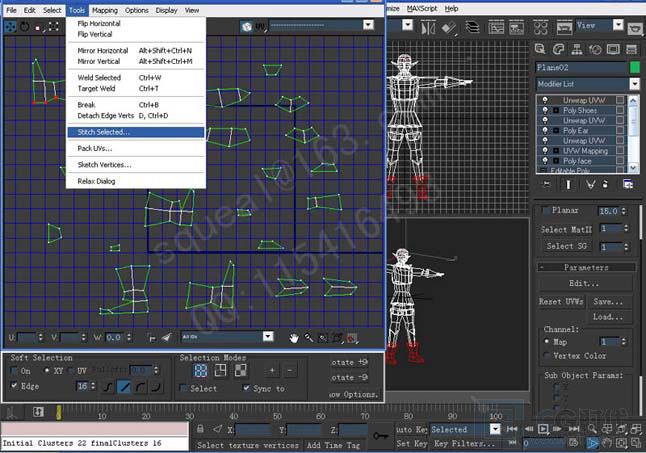Toggle the Edge checkbox
Viewport: 646px width, 453px height.
tap(14, 386)
